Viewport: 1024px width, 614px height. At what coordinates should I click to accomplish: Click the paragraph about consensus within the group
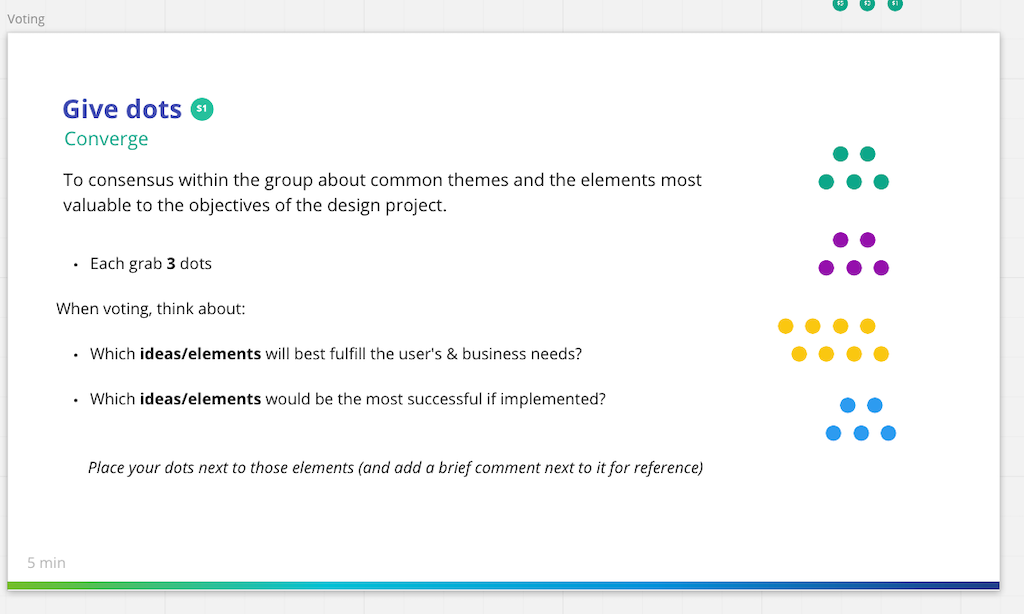(x=382, y=193)
